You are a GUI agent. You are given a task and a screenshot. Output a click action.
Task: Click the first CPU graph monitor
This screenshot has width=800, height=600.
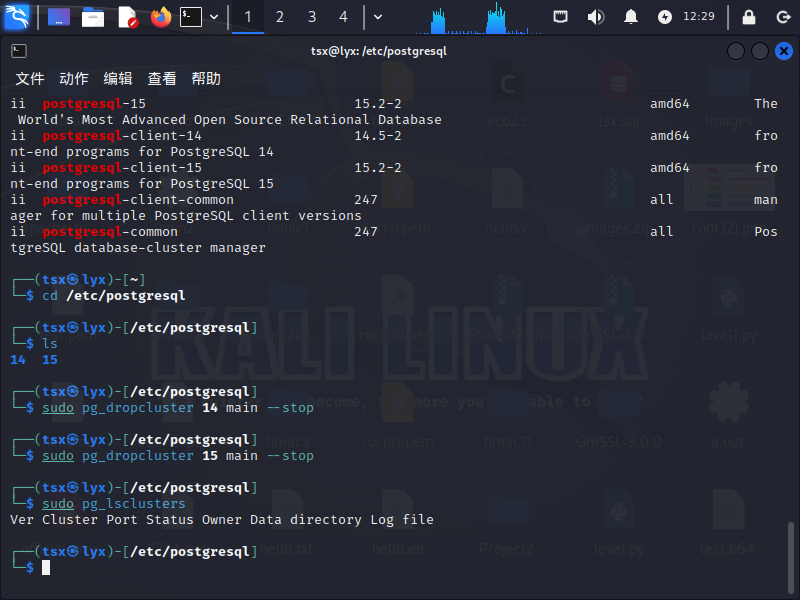[x=439, y=19]
